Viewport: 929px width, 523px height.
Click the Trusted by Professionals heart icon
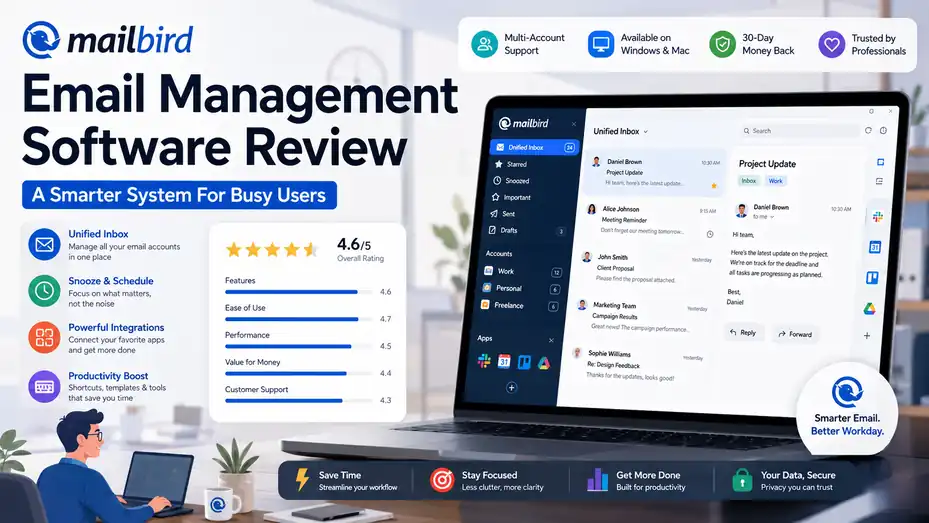click(x=832, y=44)
